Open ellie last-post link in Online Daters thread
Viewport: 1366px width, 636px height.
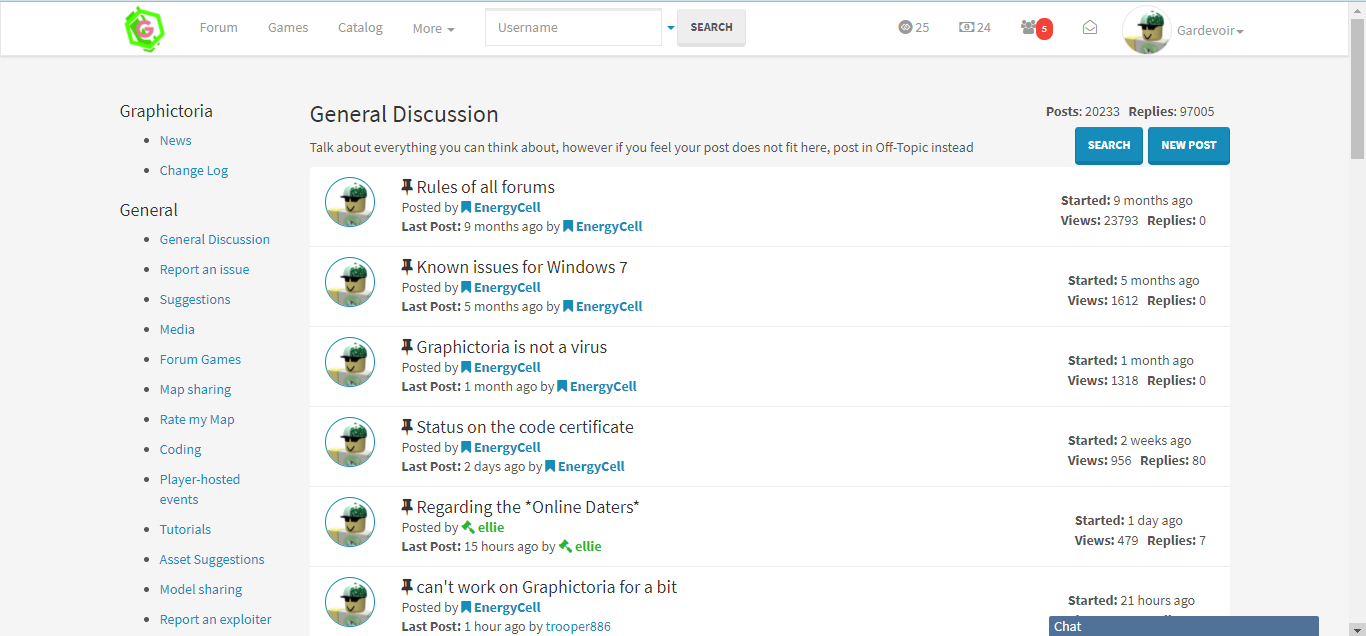click(x=588, y=547)
